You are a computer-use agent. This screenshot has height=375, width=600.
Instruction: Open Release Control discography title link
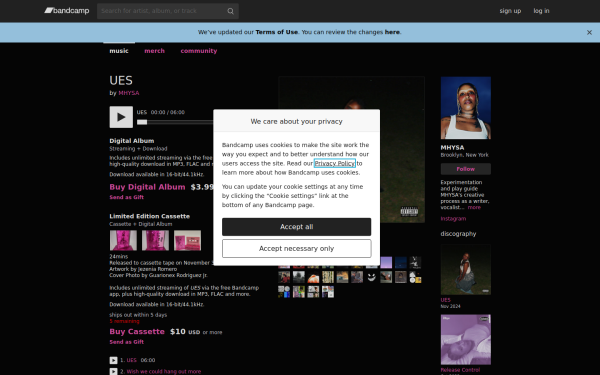point(460,370)
